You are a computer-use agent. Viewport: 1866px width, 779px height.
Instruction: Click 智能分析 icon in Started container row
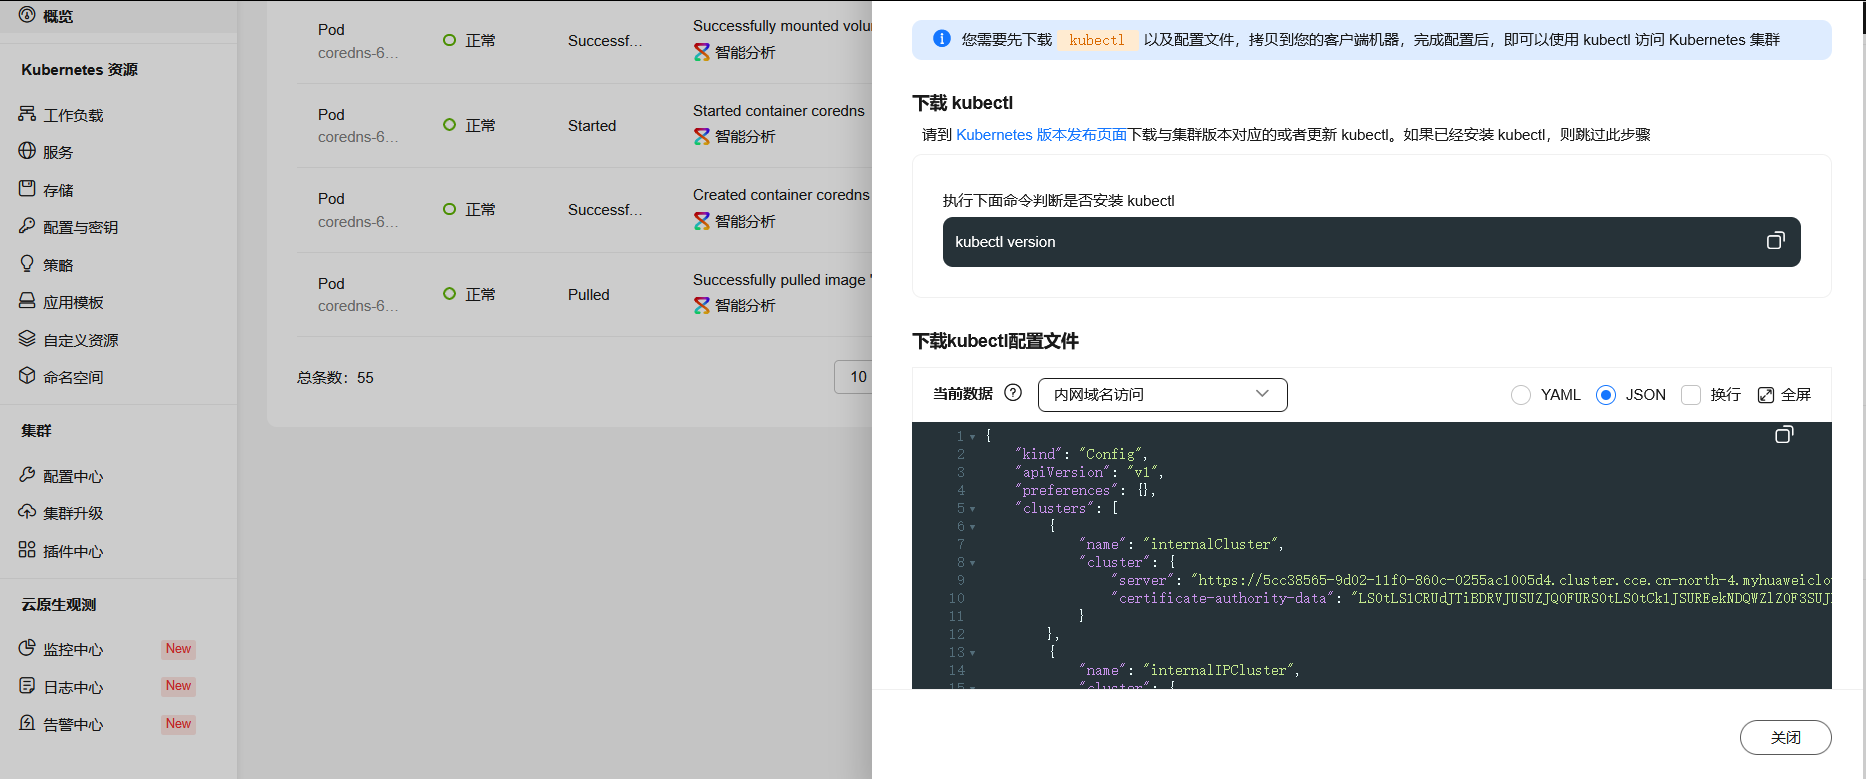click(702, 136)
